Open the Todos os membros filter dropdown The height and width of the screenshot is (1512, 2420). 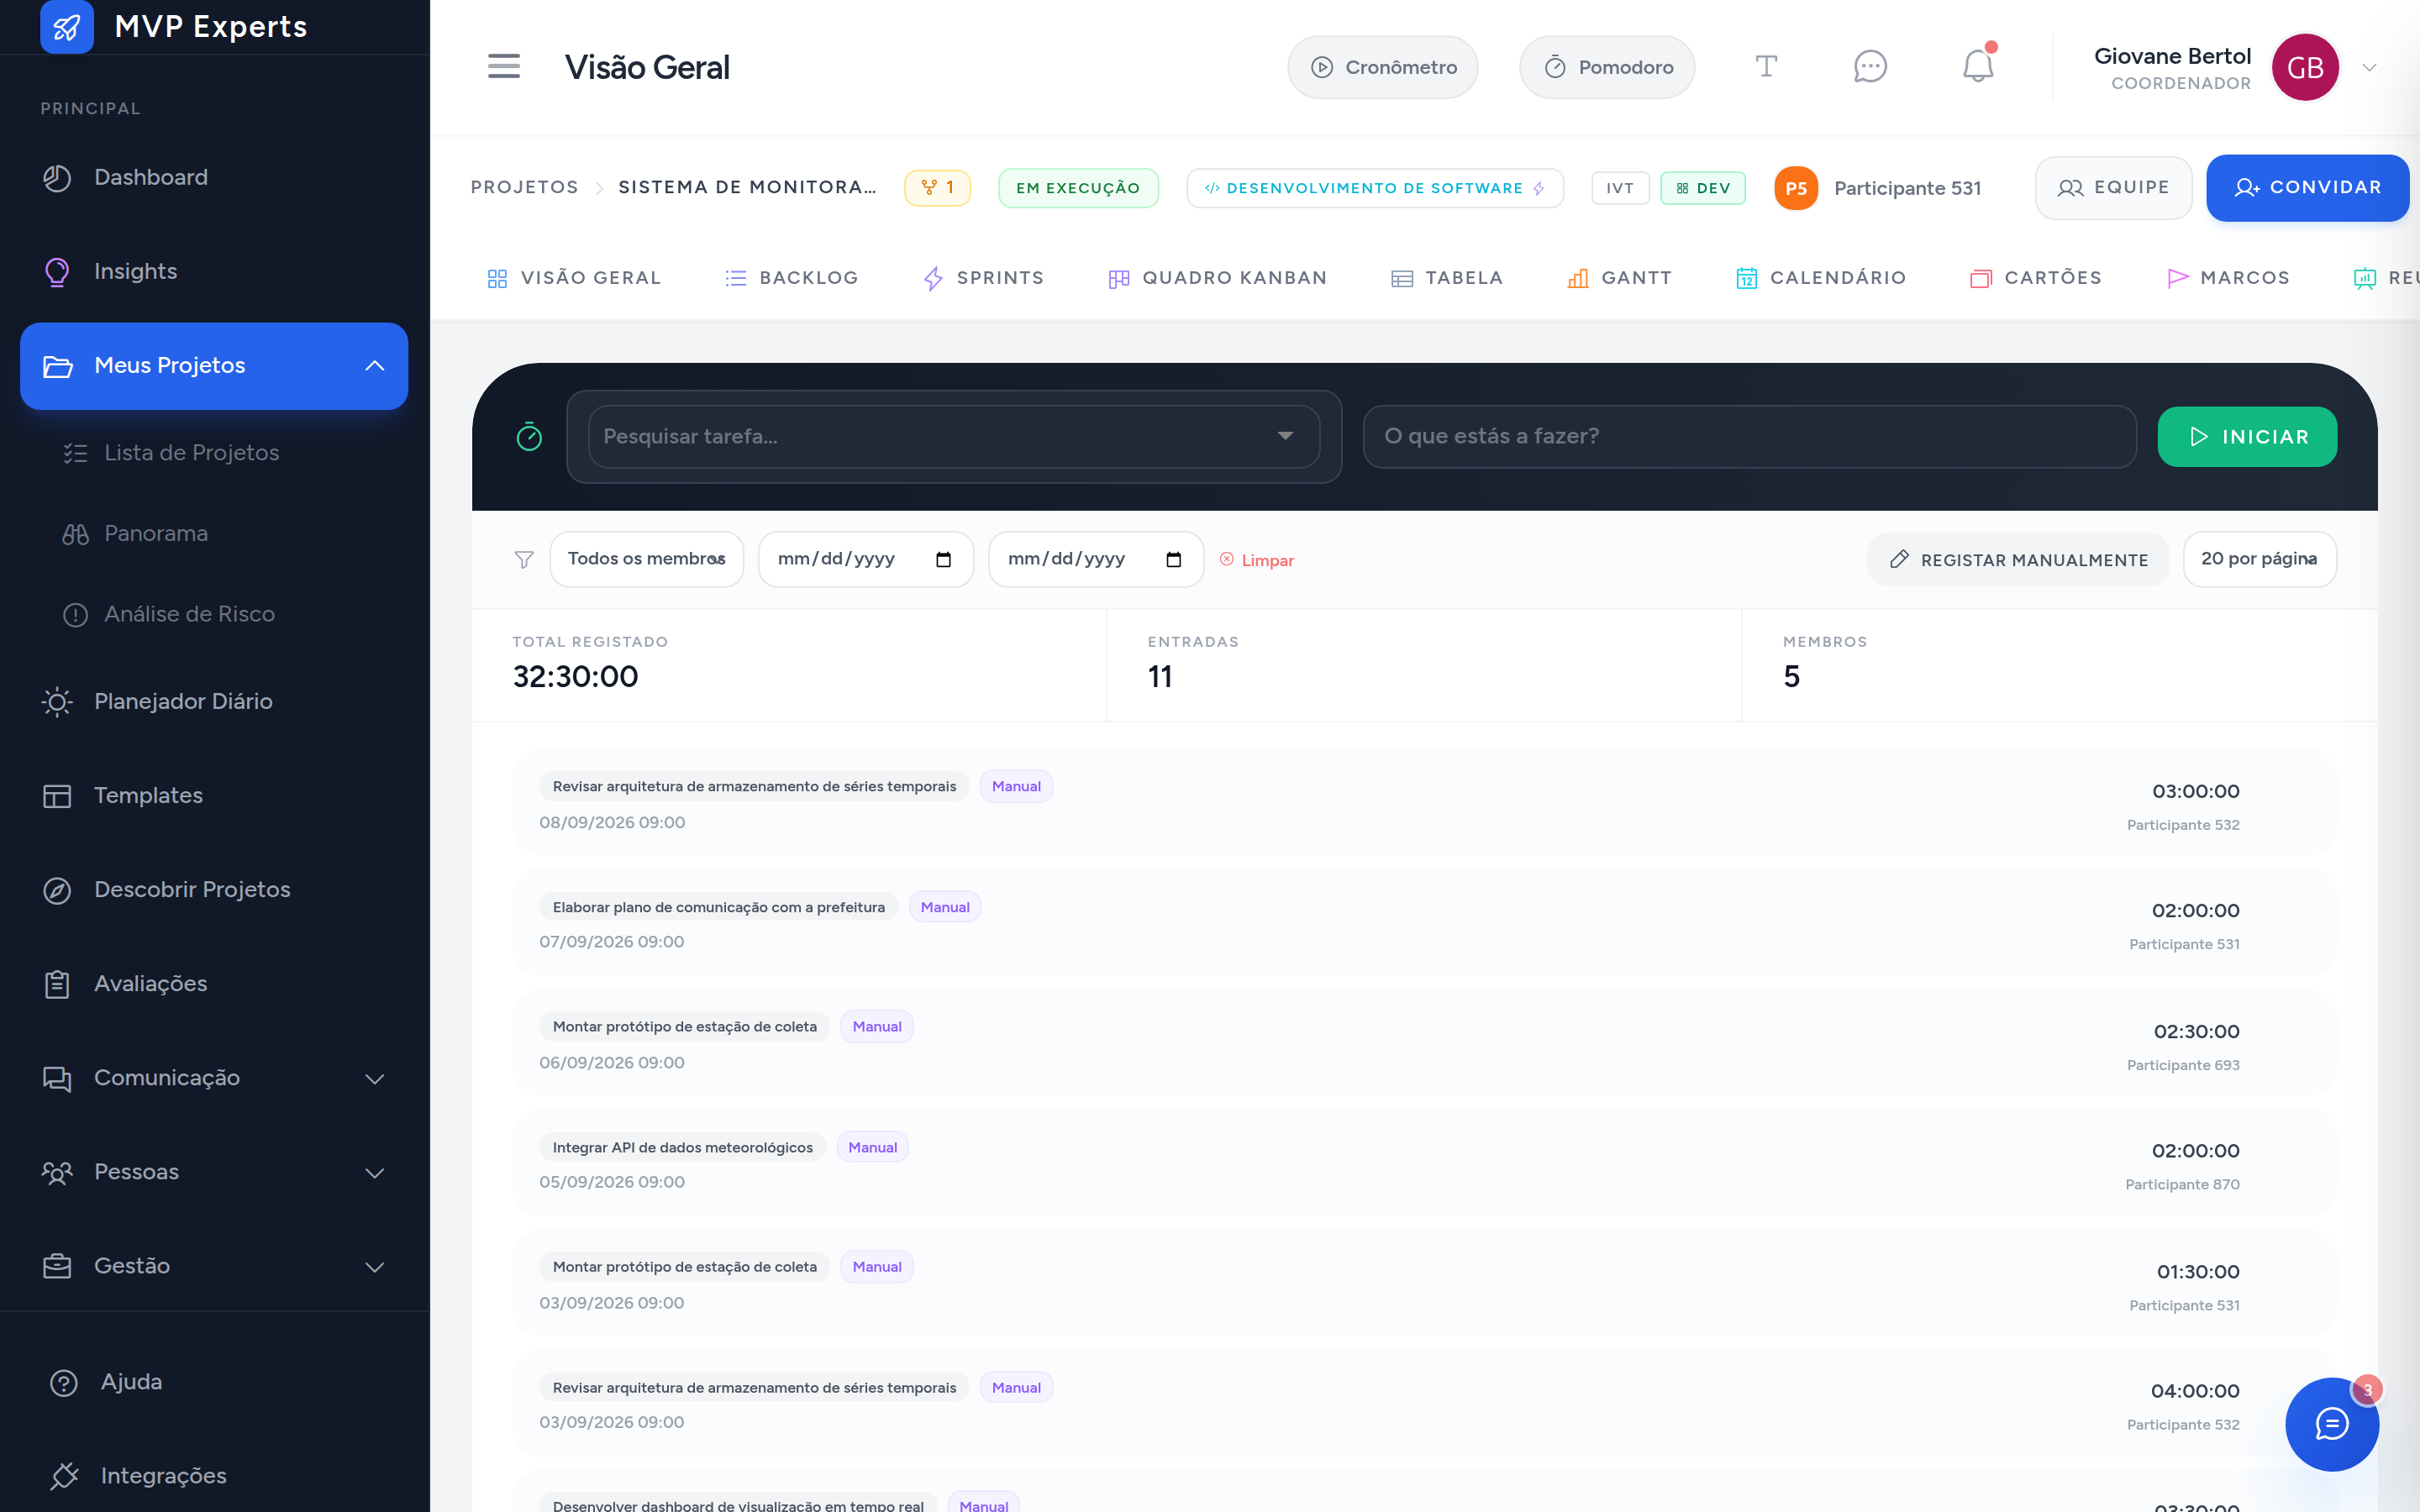point(646,559)
